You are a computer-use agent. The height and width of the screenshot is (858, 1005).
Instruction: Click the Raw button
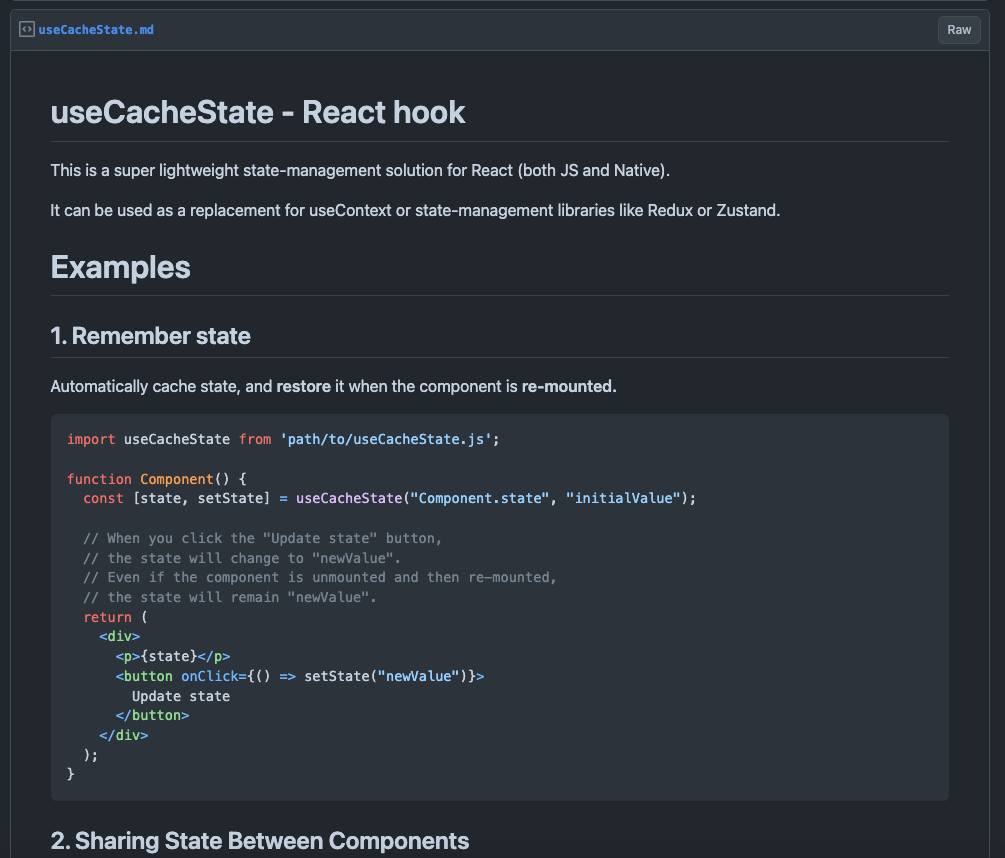click(x=959, y=30)
